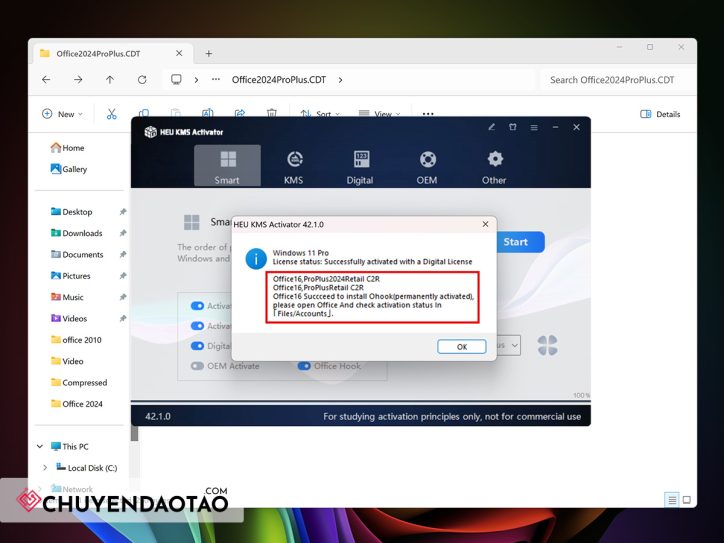
Task: Open the Documents folder in sidebar
Action: (77, 254)
